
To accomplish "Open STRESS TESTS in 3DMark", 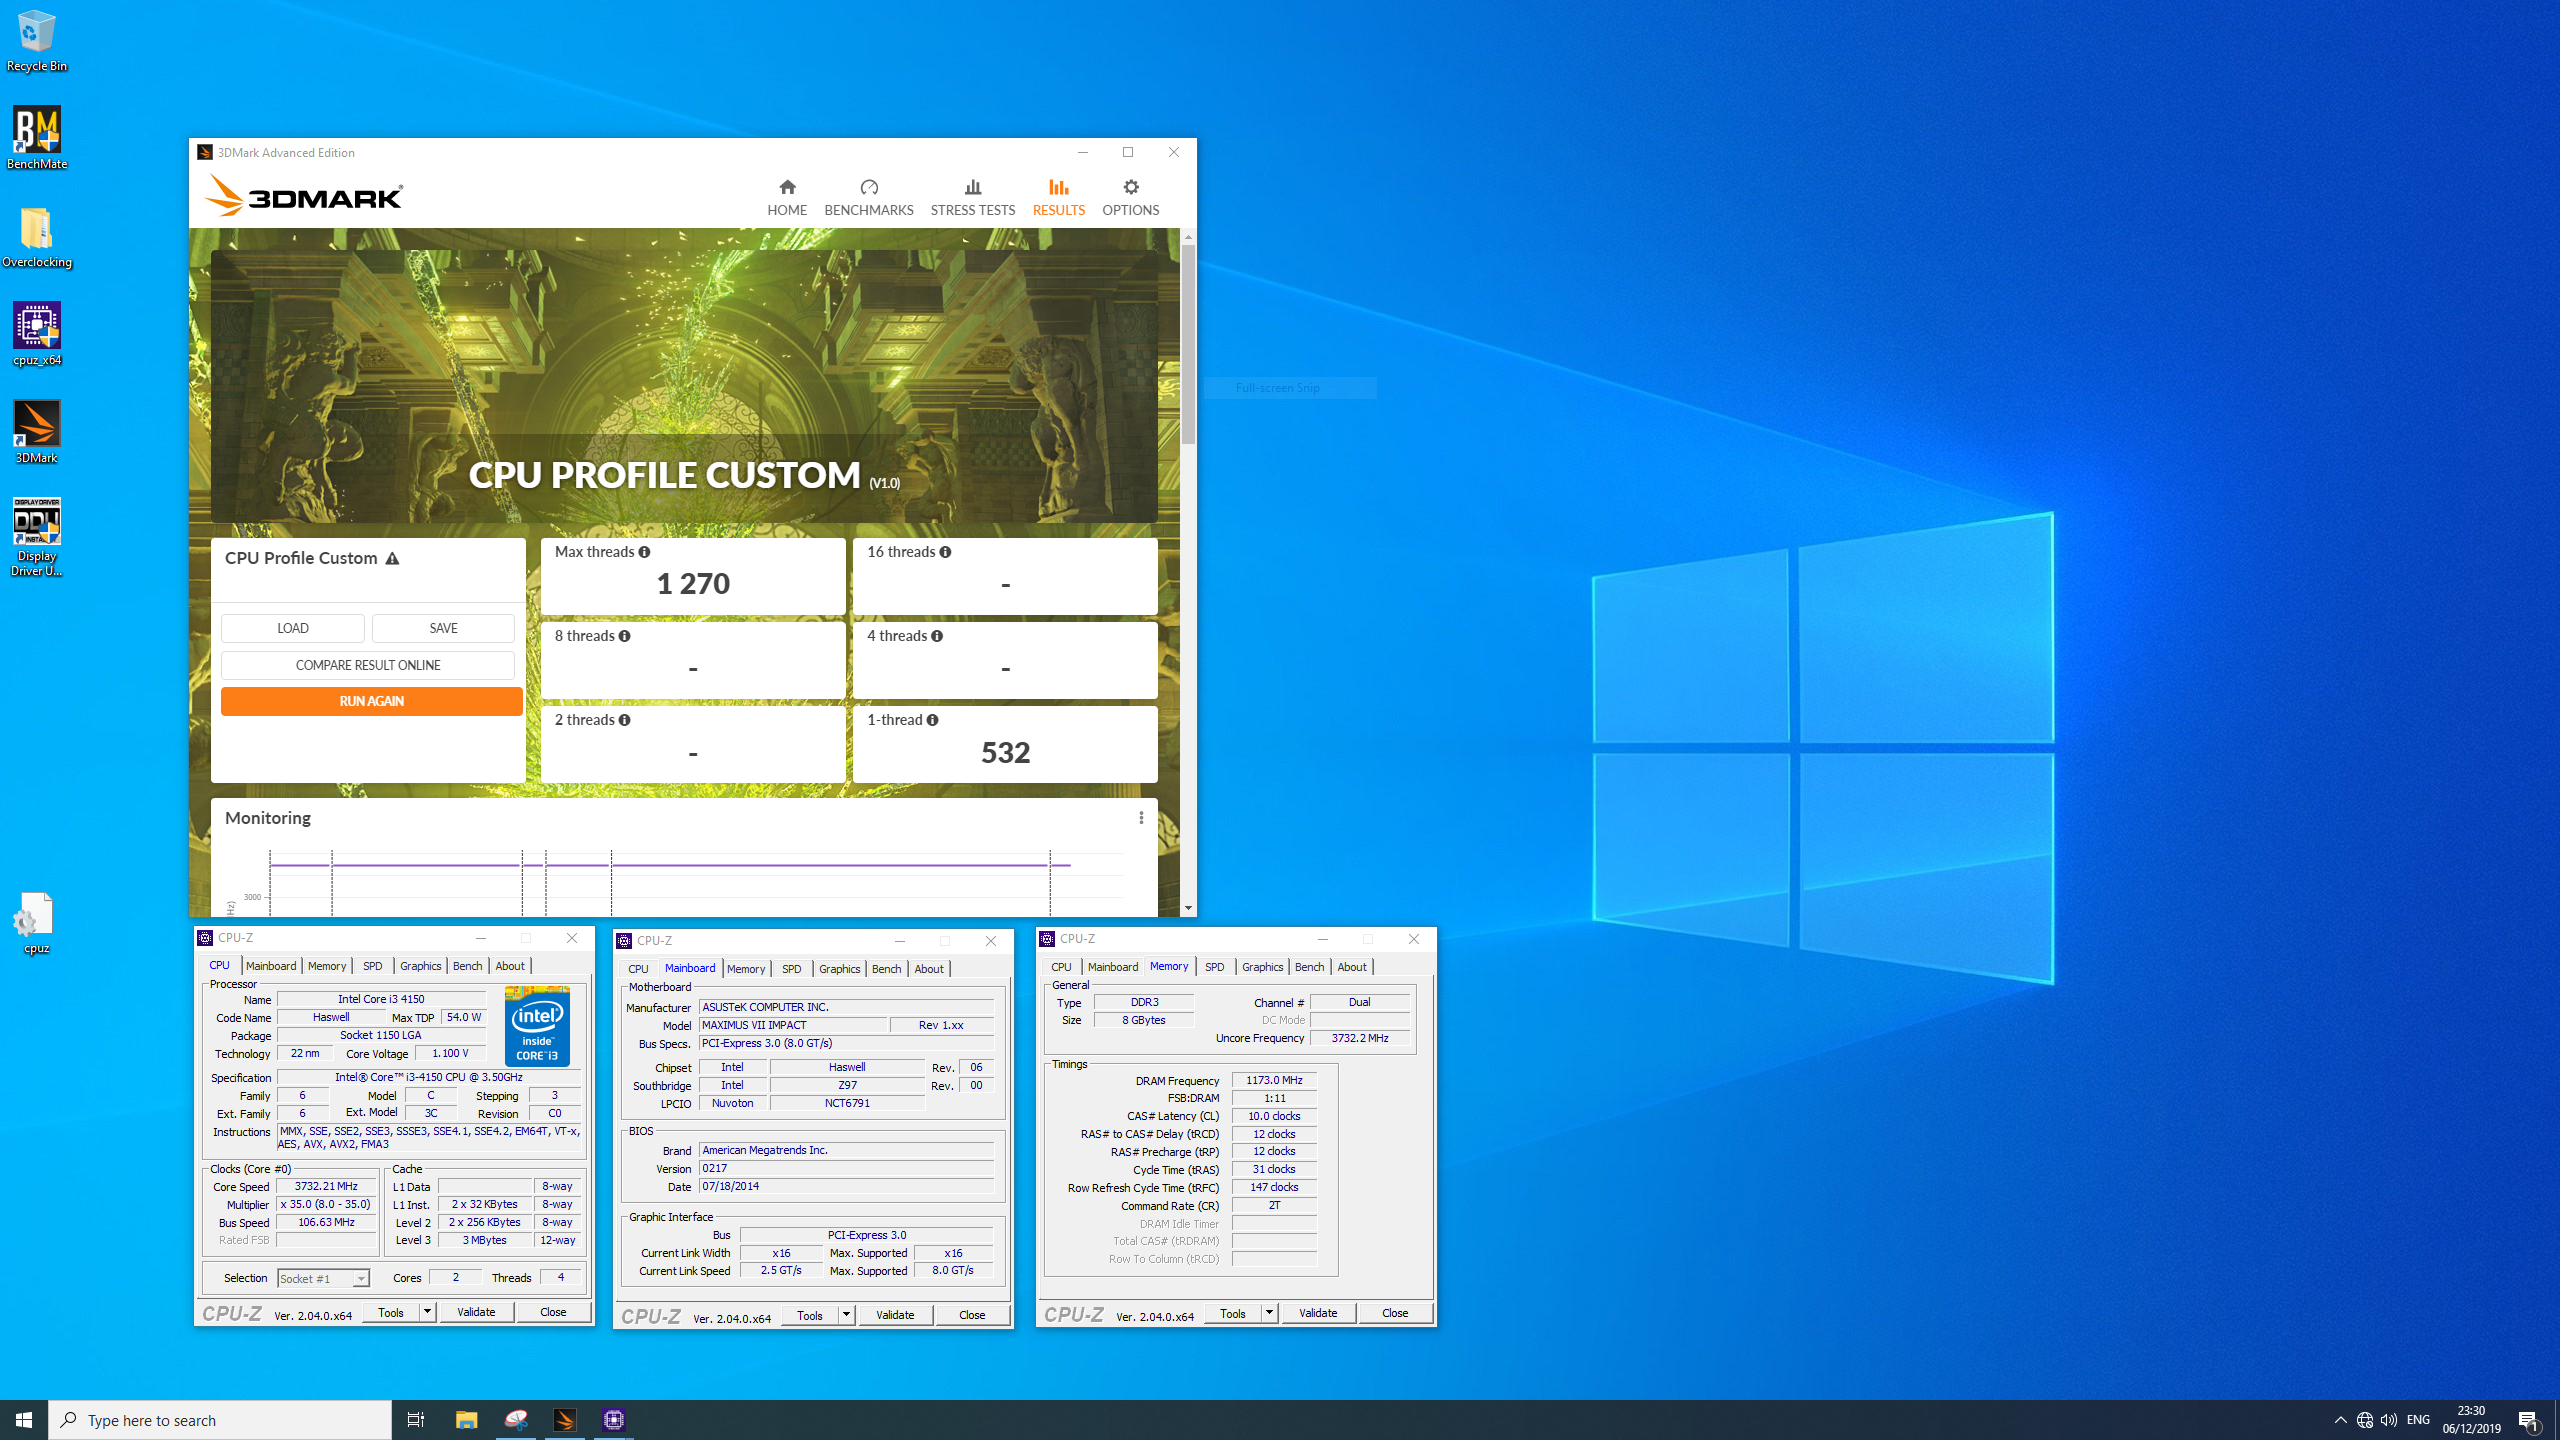I will (973, 197).
